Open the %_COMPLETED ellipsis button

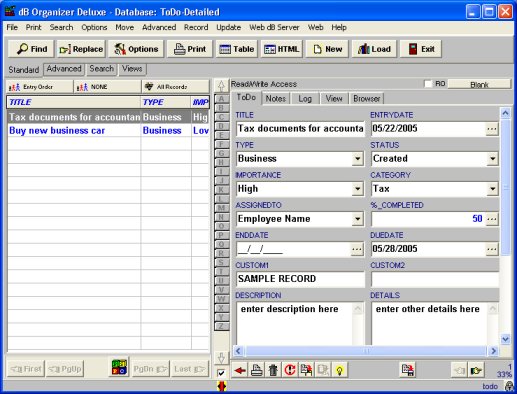pyautogui.click(x=492, y=219)
